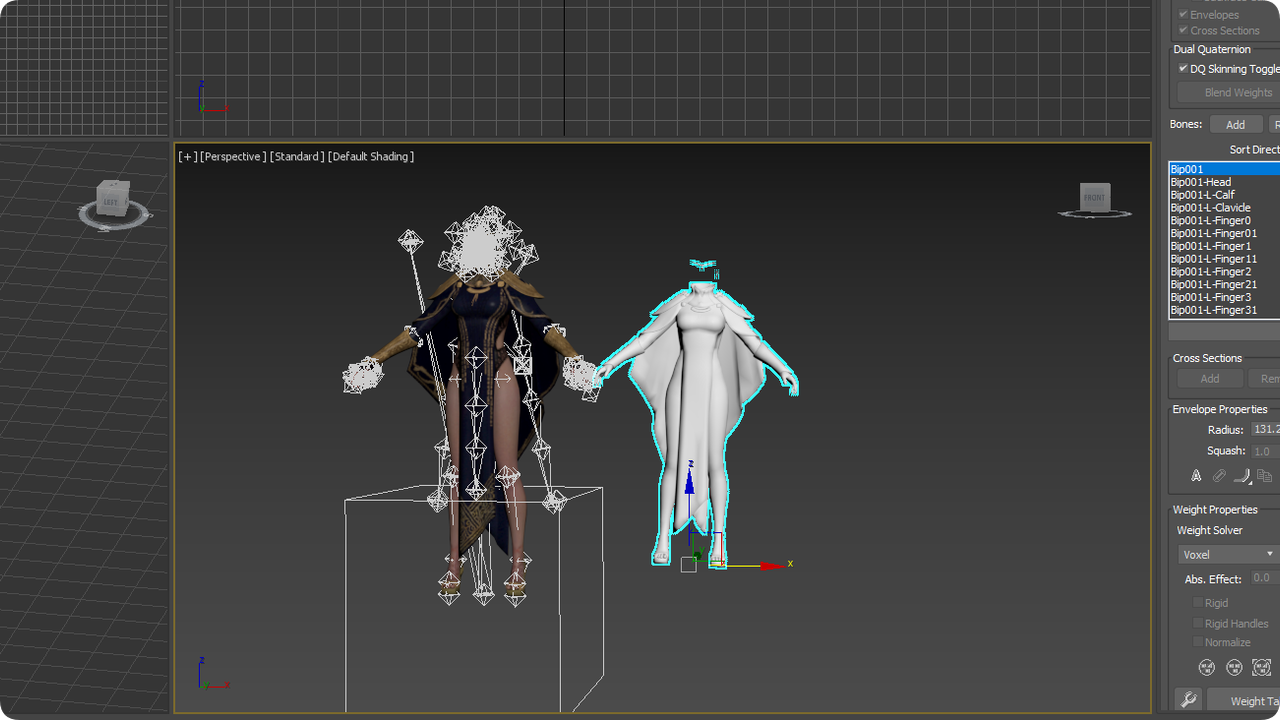The width and height of the screenshot is (1280, 720).
Task: Click the Blend Weights button
Action: [x=1229, y=93]
